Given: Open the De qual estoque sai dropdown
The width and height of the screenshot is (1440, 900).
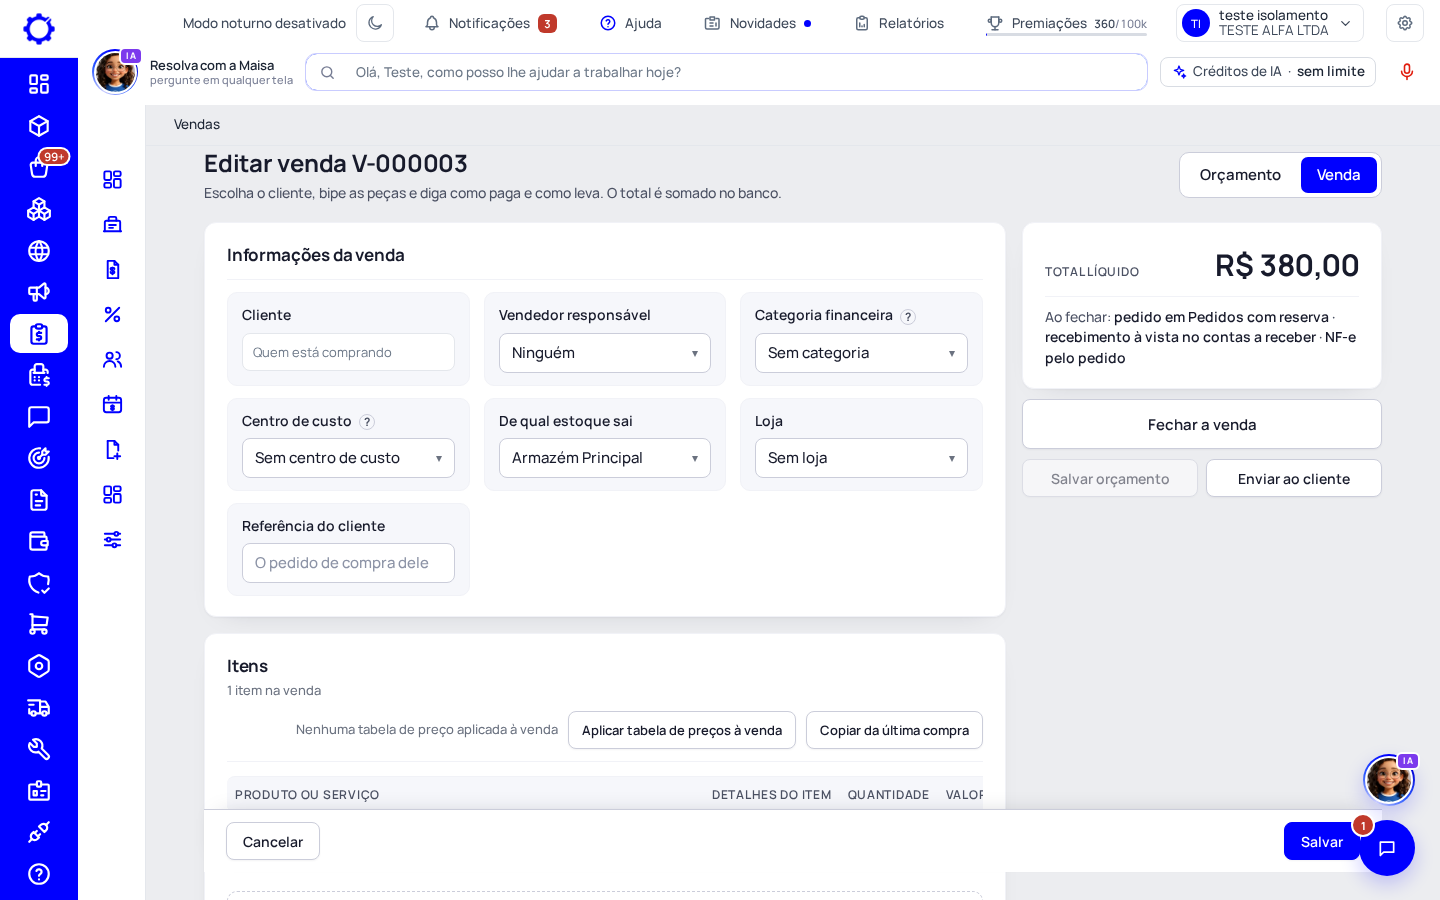Looking at the screenshot, I should (605, 458).
